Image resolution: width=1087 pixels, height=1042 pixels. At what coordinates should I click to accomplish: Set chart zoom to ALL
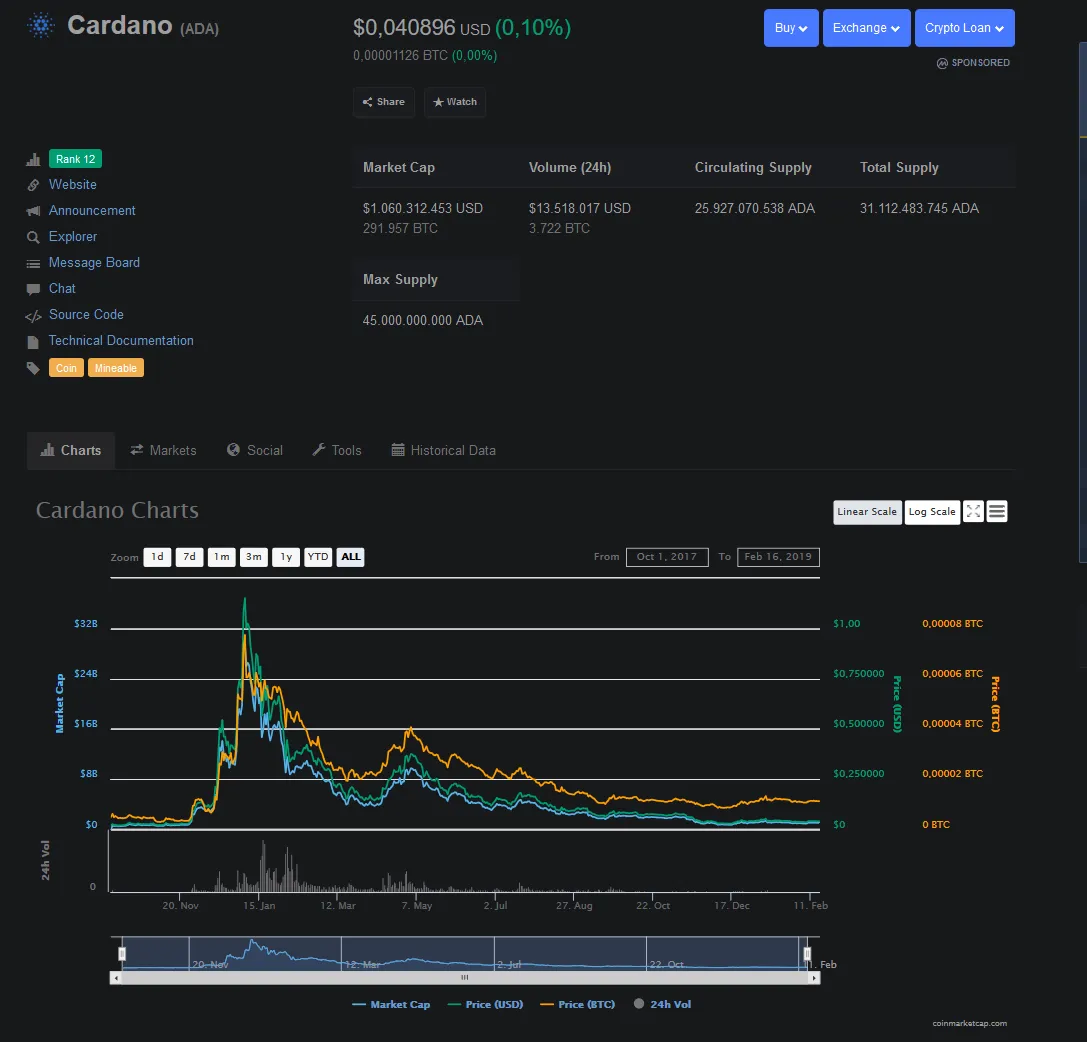tap(351, 557)
